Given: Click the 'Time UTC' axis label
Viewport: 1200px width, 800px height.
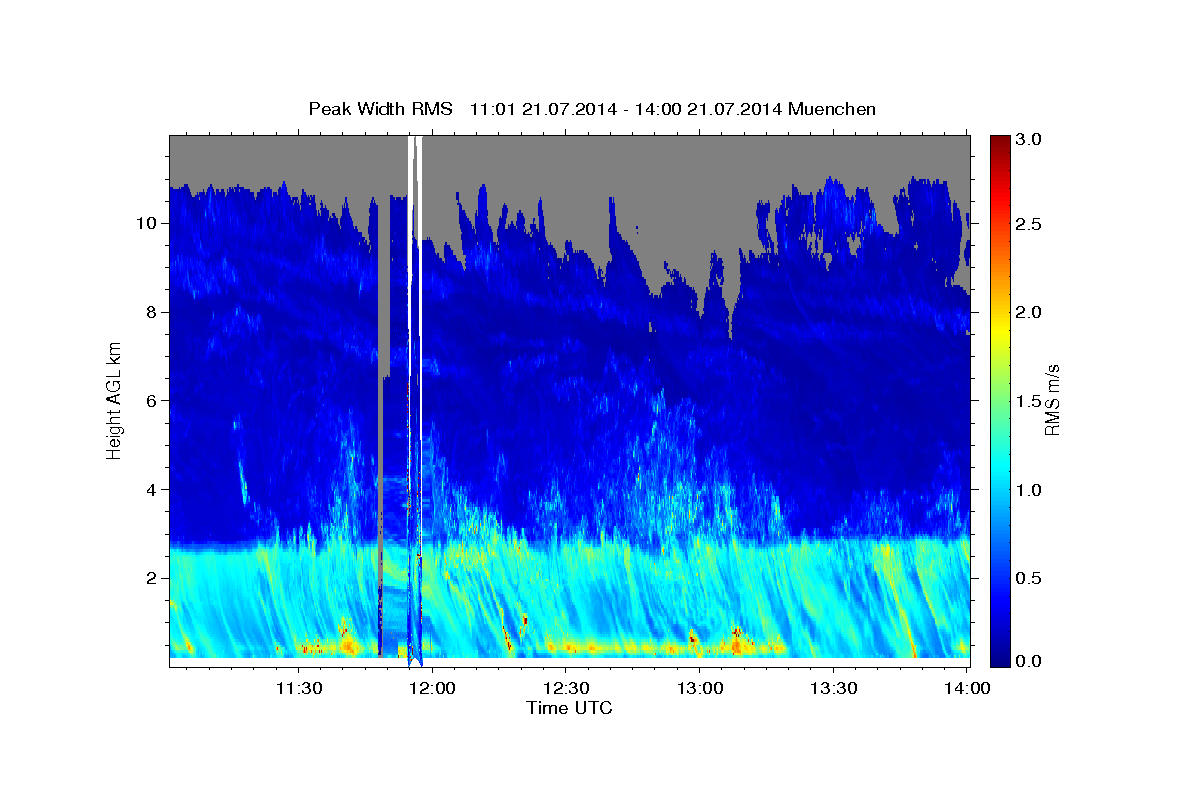Looking at the screenshot, I should 569,708.
